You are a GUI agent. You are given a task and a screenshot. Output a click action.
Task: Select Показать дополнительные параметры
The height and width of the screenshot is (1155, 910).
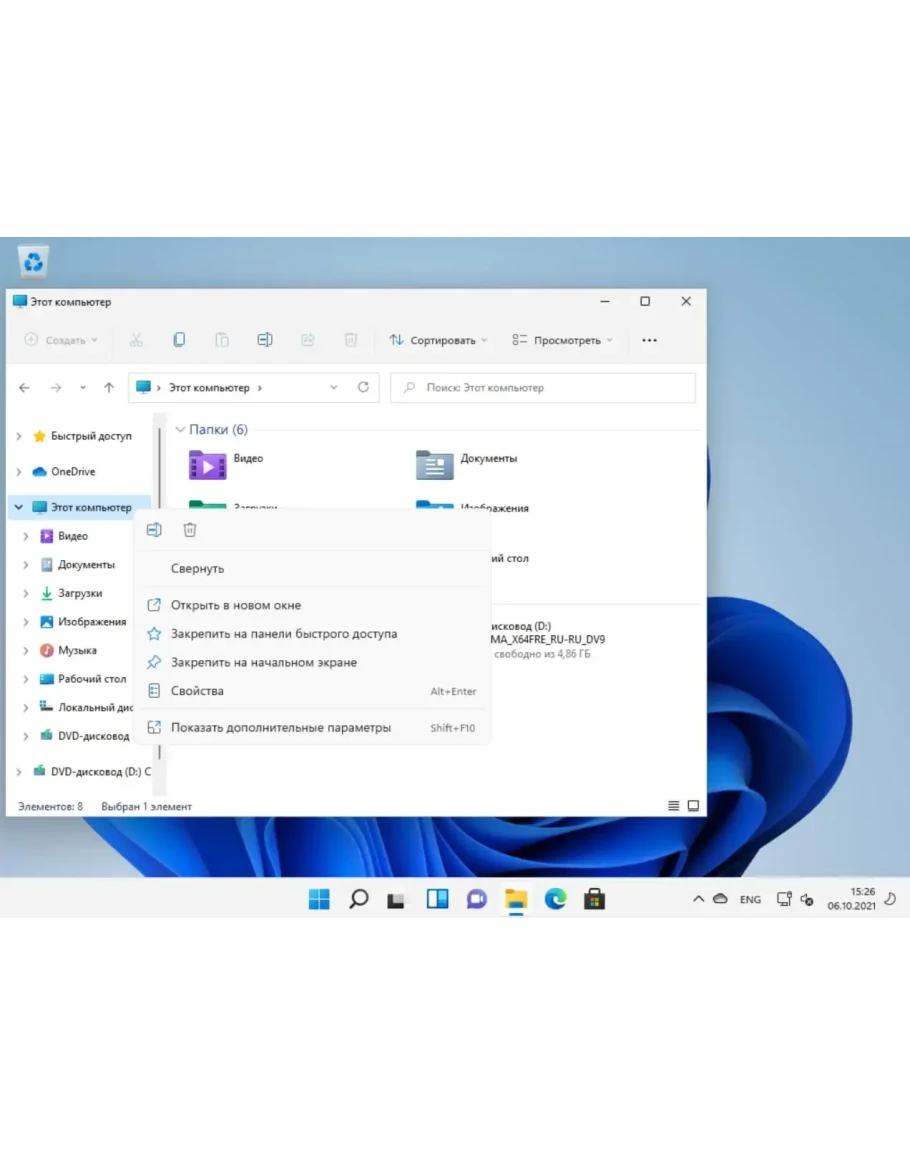coord(280,728)
